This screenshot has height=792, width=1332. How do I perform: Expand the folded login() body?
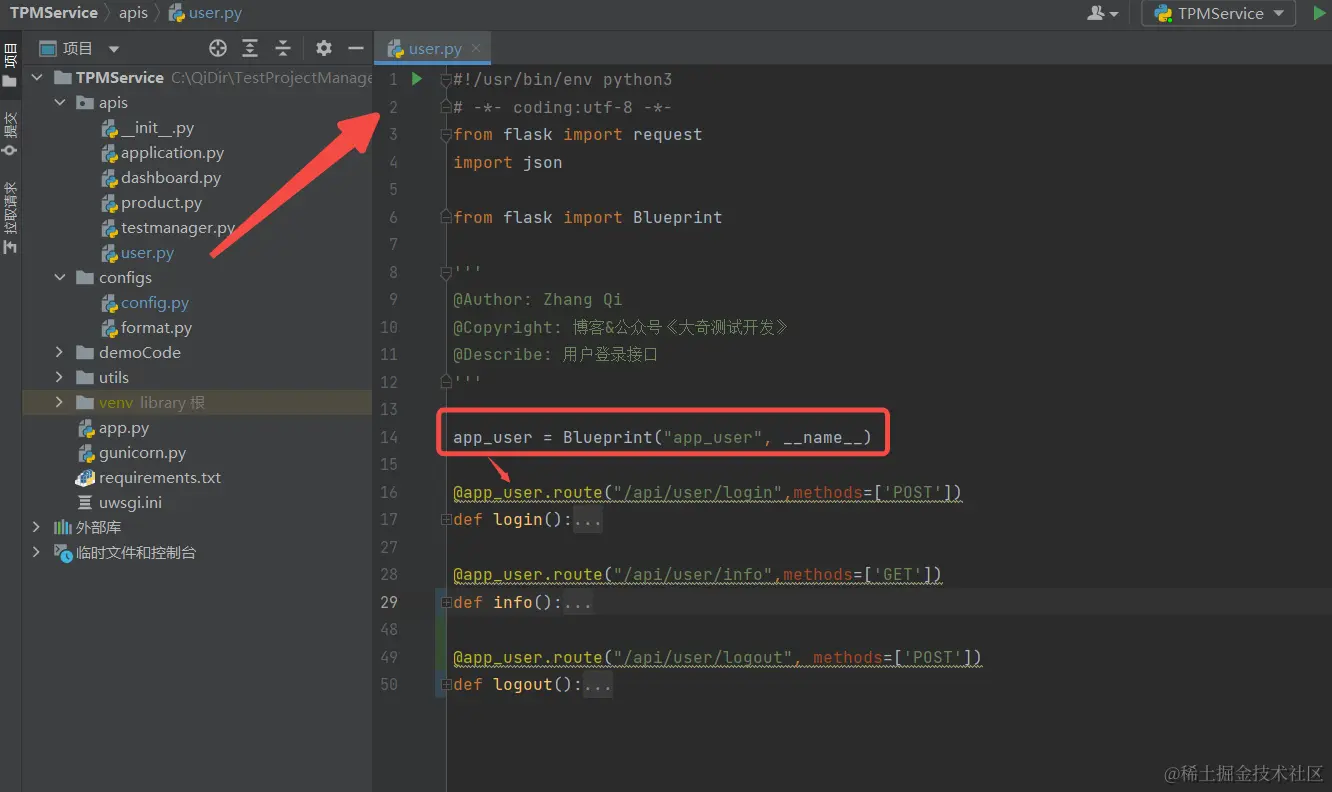[587, 520]
